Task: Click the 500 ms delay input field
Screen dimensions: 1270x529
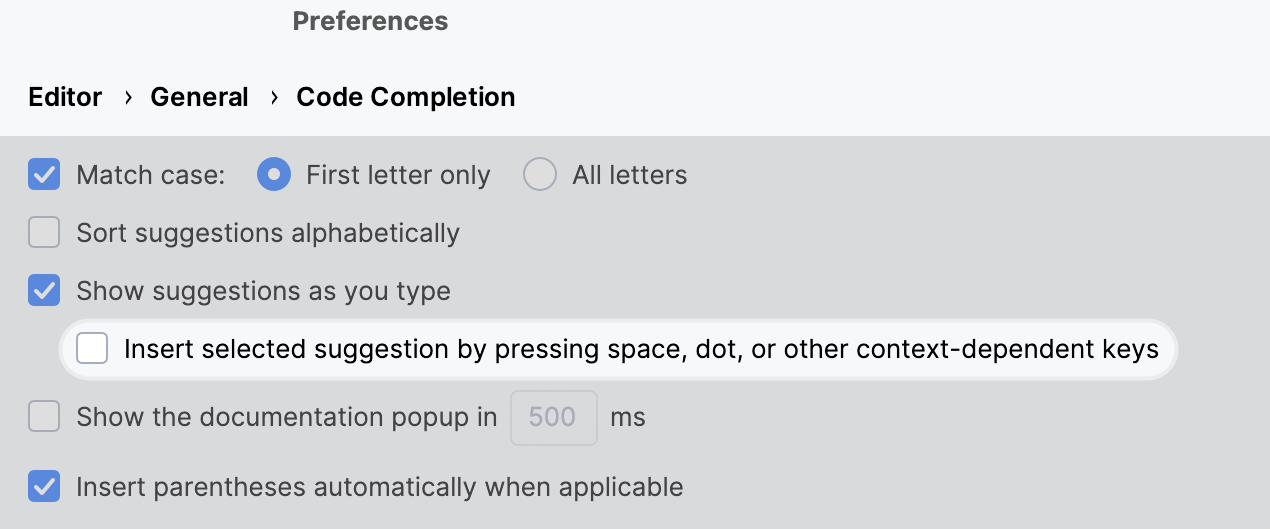Action: pyautogui.click(x=553, y=417)
